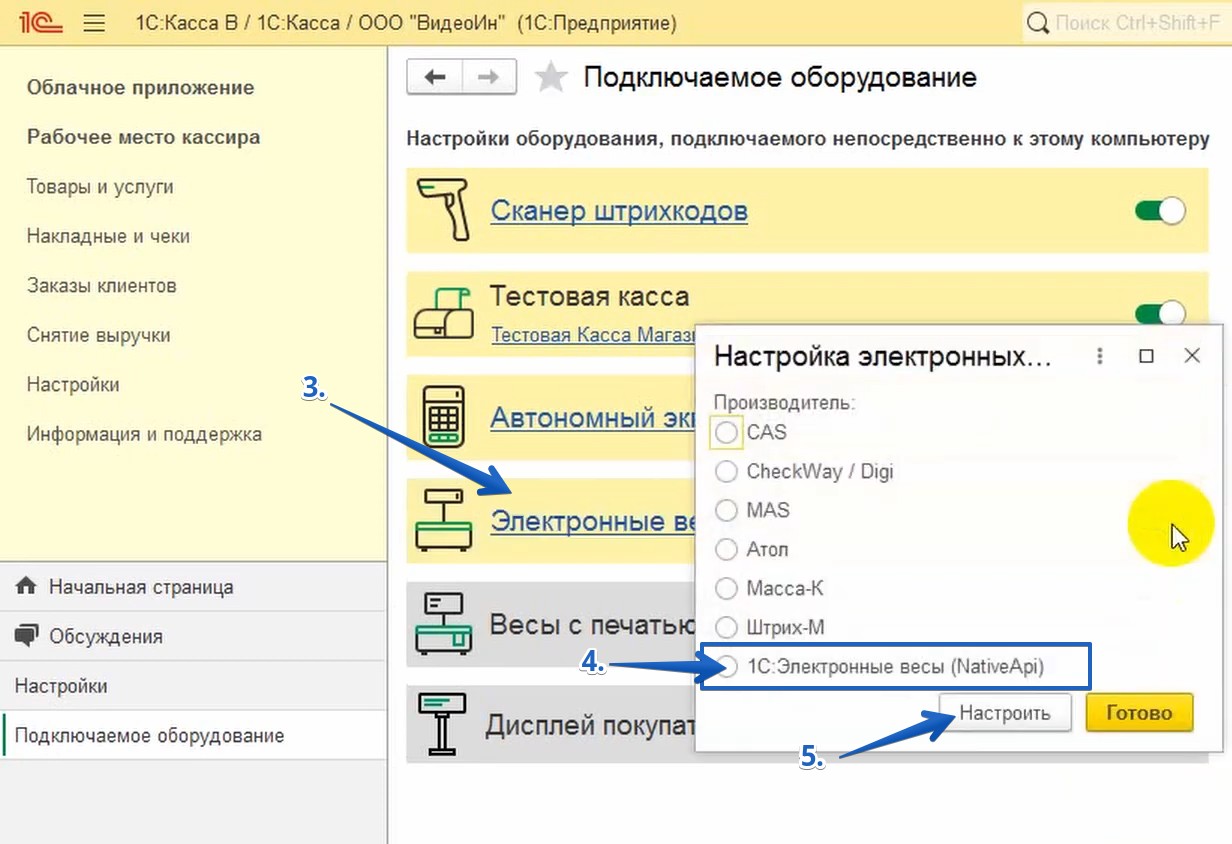This screenshot has width=1232, height=844.
Task: Click the 1C logo icon
Action: pos(41,22)
